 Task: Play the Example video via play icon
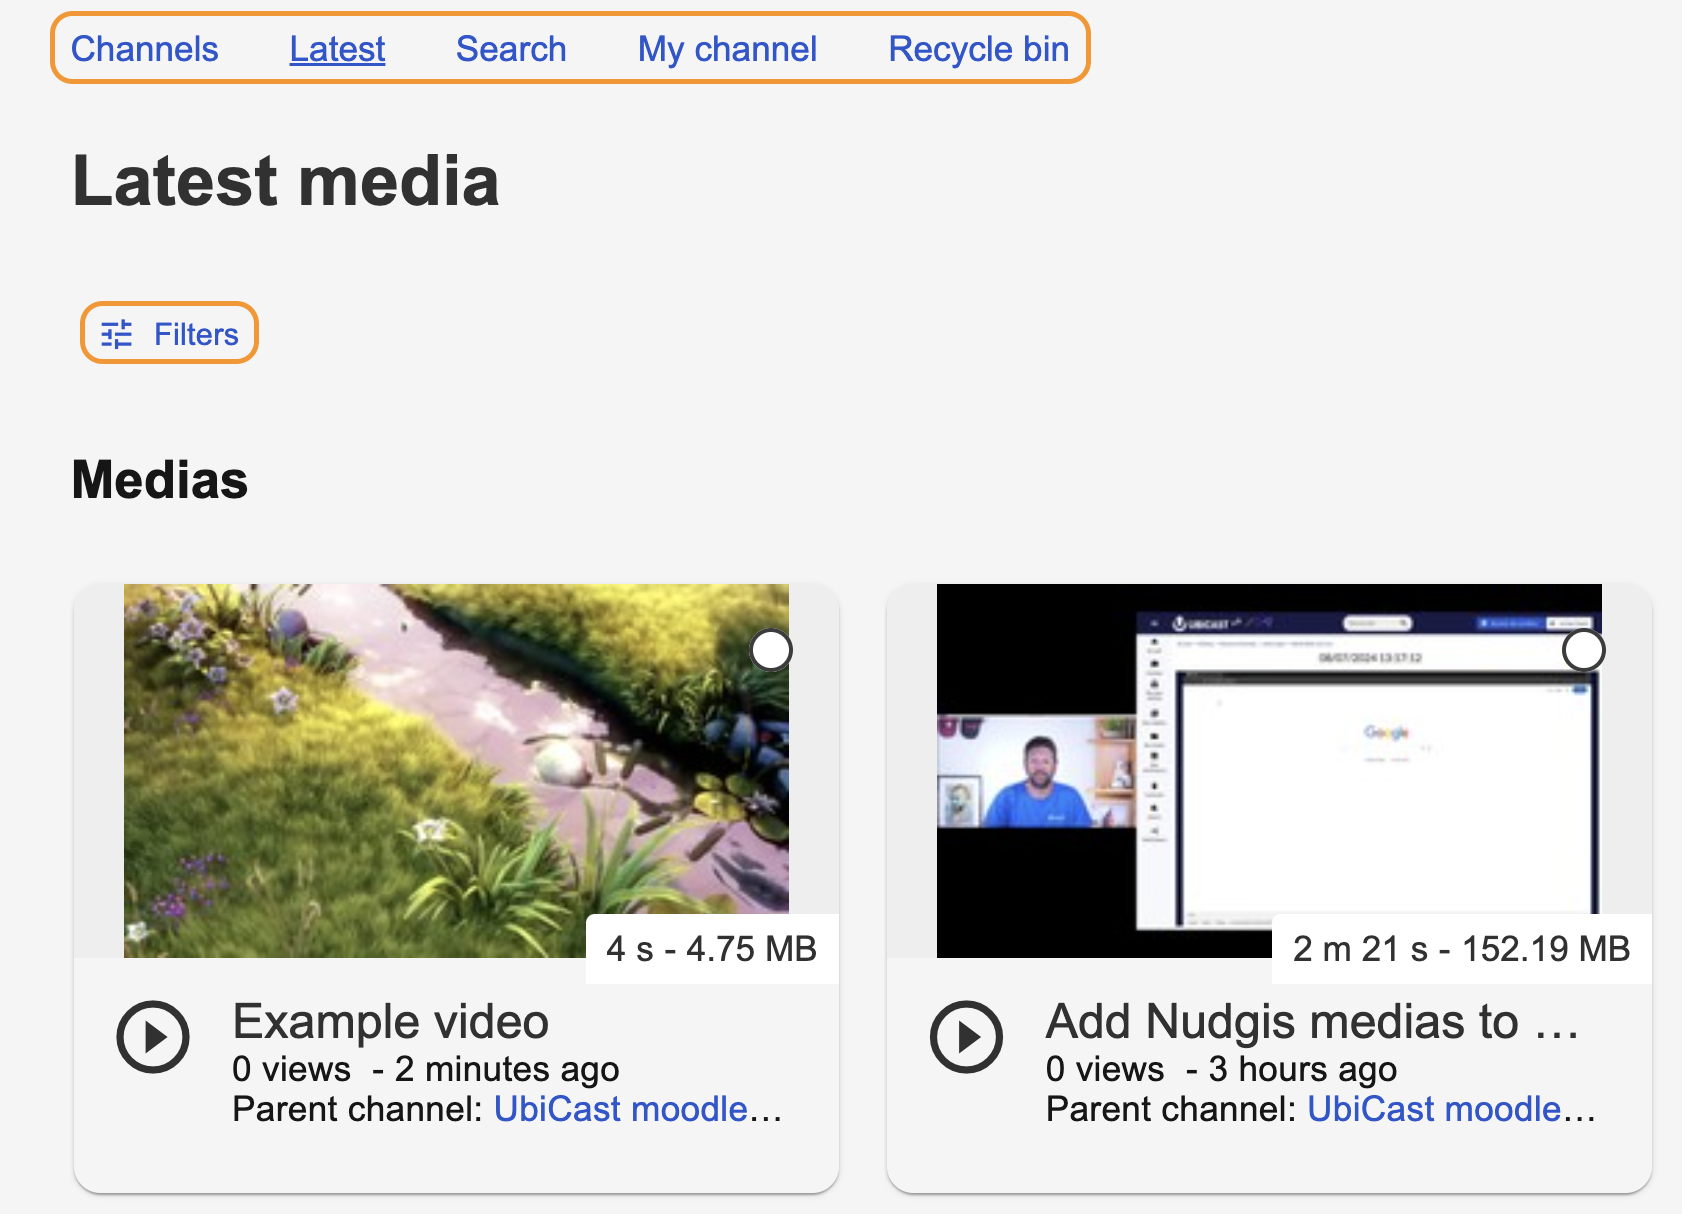(x=153, y=1037)
